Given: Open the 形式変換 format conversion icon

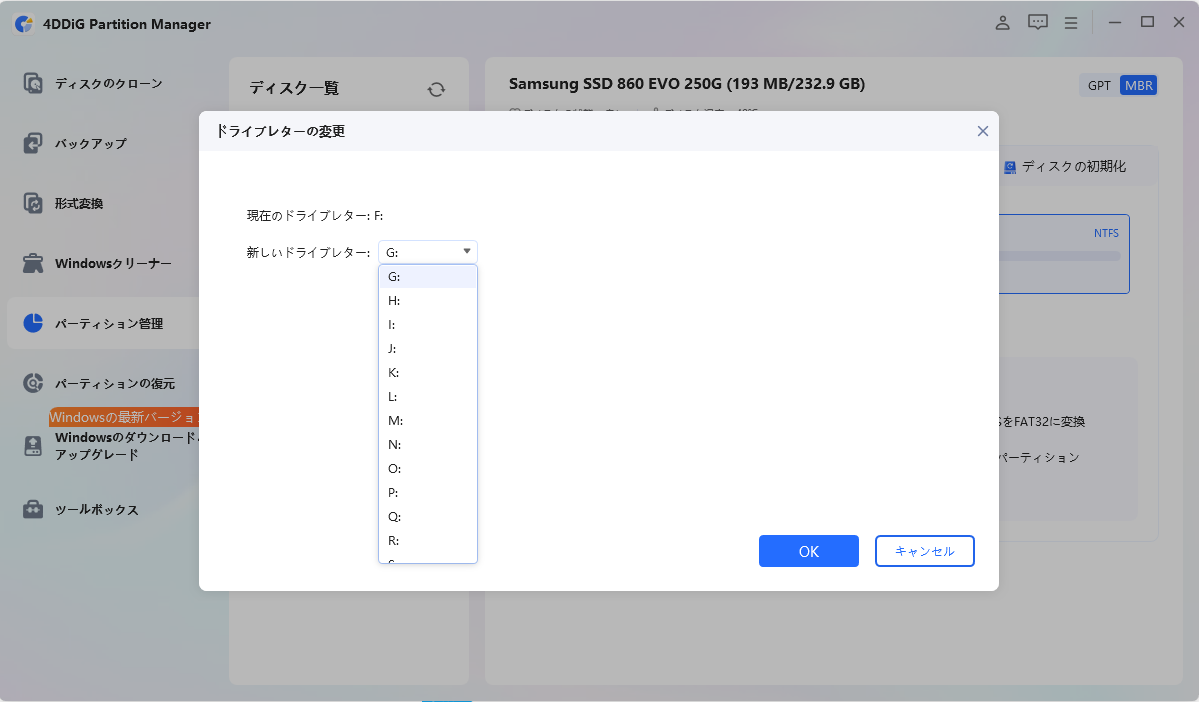Looking at the screenshot, I should (33, 203).
